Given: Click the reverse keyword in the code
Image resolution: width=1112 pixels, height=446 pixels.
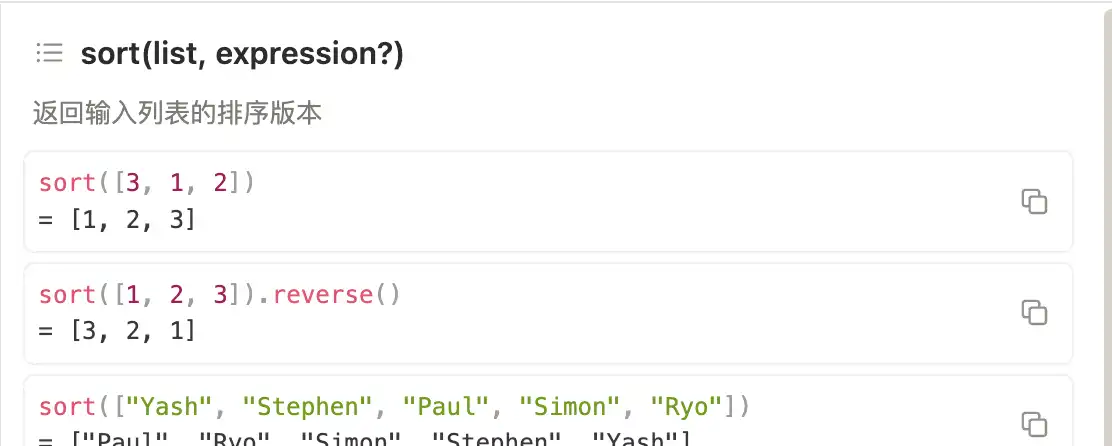Looking at the screenshot, I should point(321,295).
